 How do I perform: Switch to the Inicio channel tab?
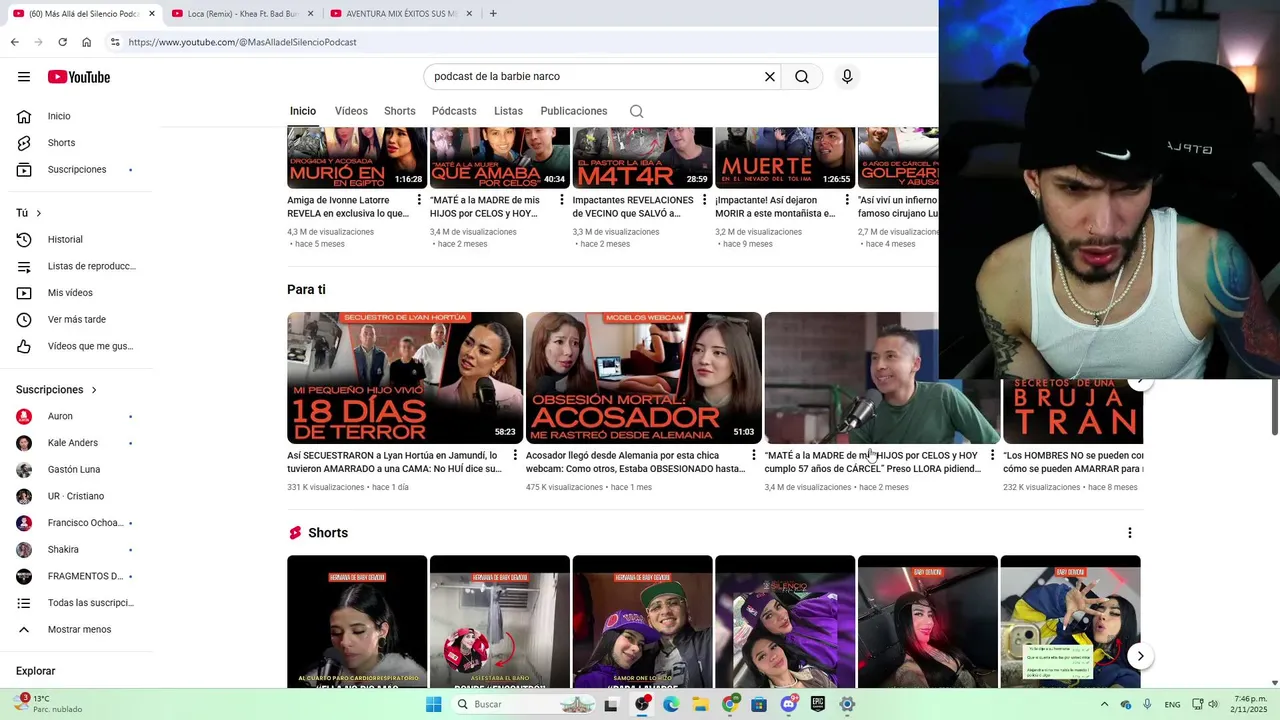pos(303,111)
